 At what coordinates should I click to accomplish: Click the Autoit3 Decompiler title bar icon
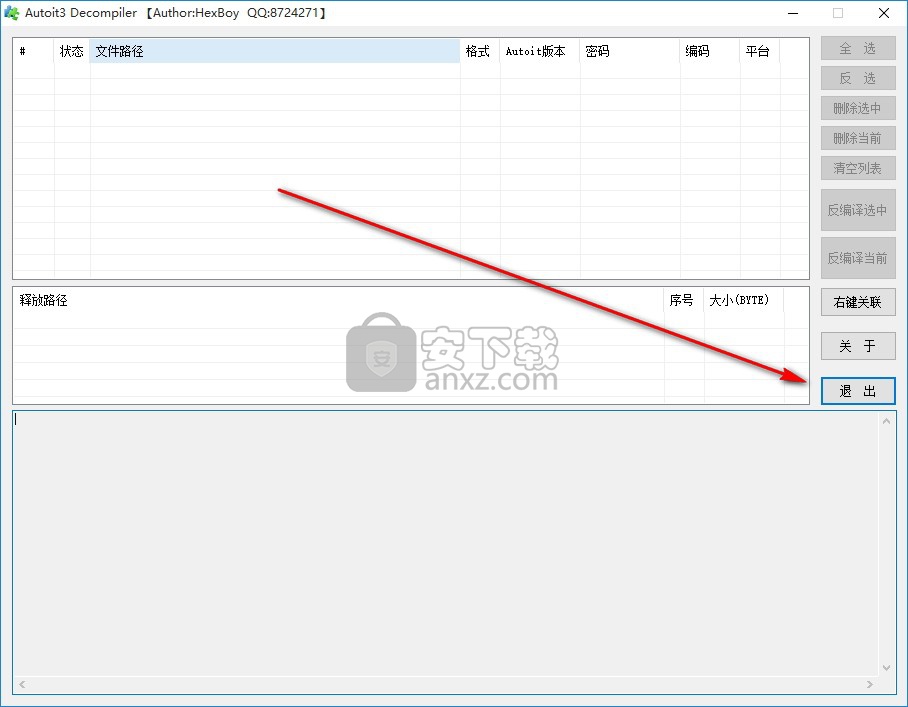[x=11, y=13]
